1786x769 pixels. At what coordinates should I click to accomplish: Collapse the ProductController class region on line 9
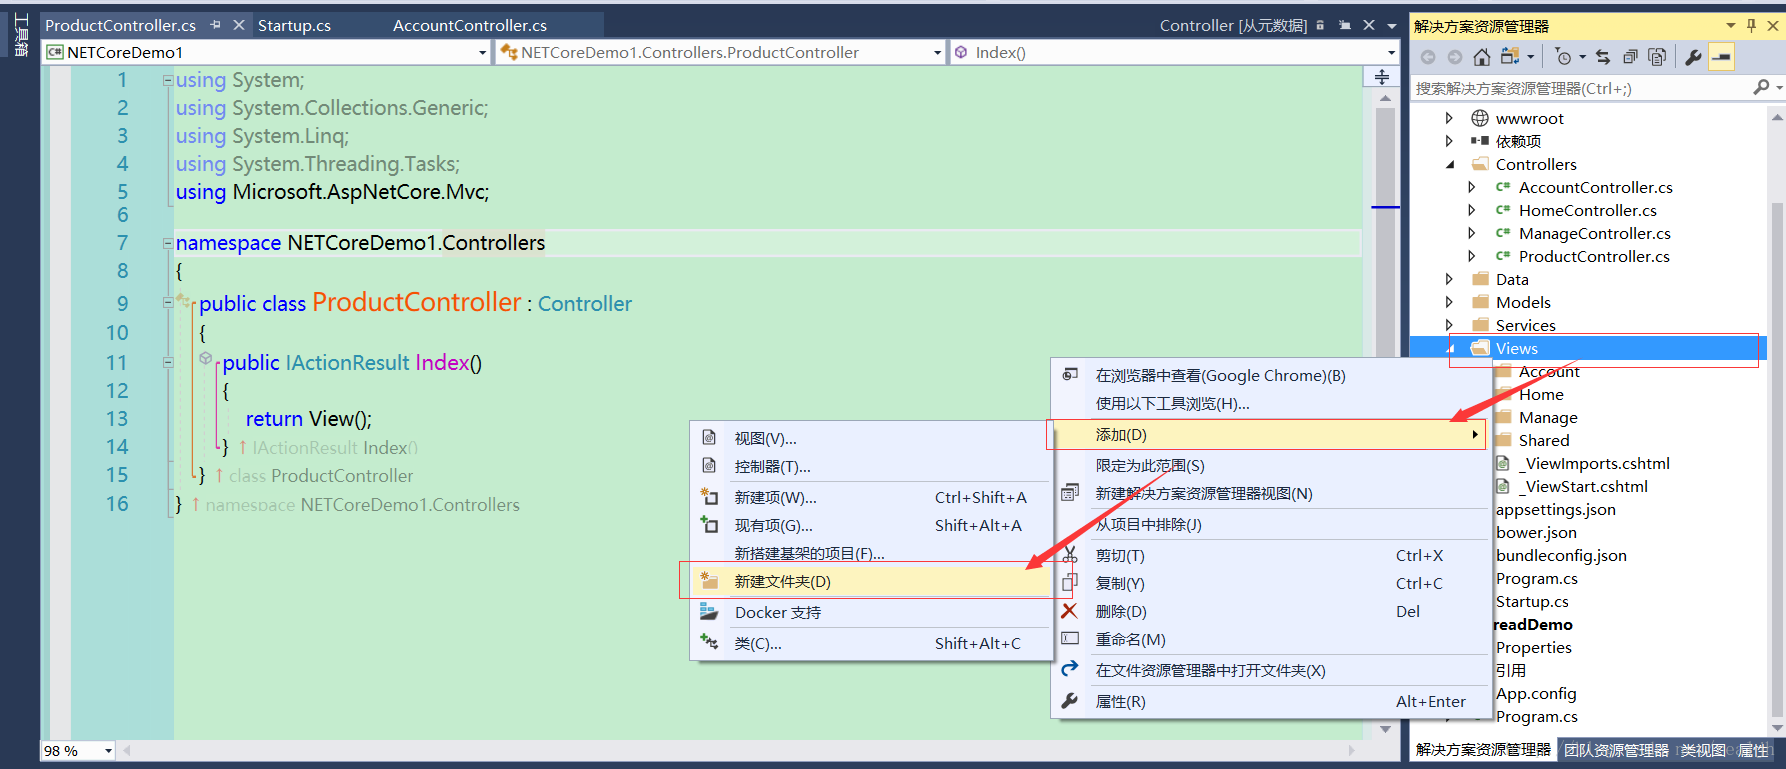point(167,303)
